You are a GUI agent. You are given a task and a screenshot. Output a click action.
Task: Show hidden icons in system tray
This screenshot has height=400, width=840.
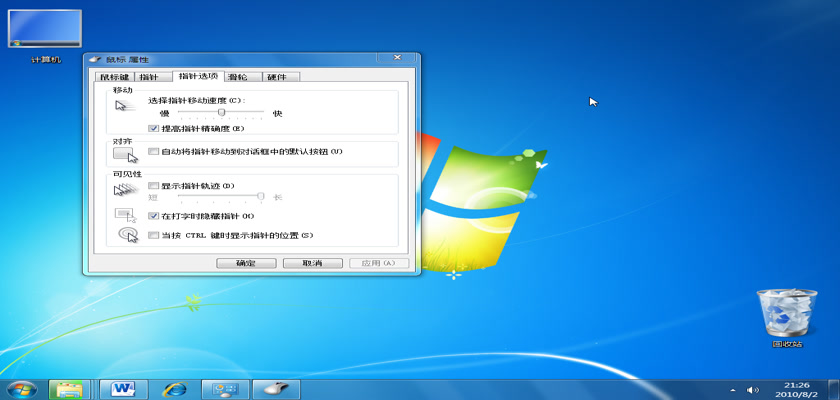734,390
